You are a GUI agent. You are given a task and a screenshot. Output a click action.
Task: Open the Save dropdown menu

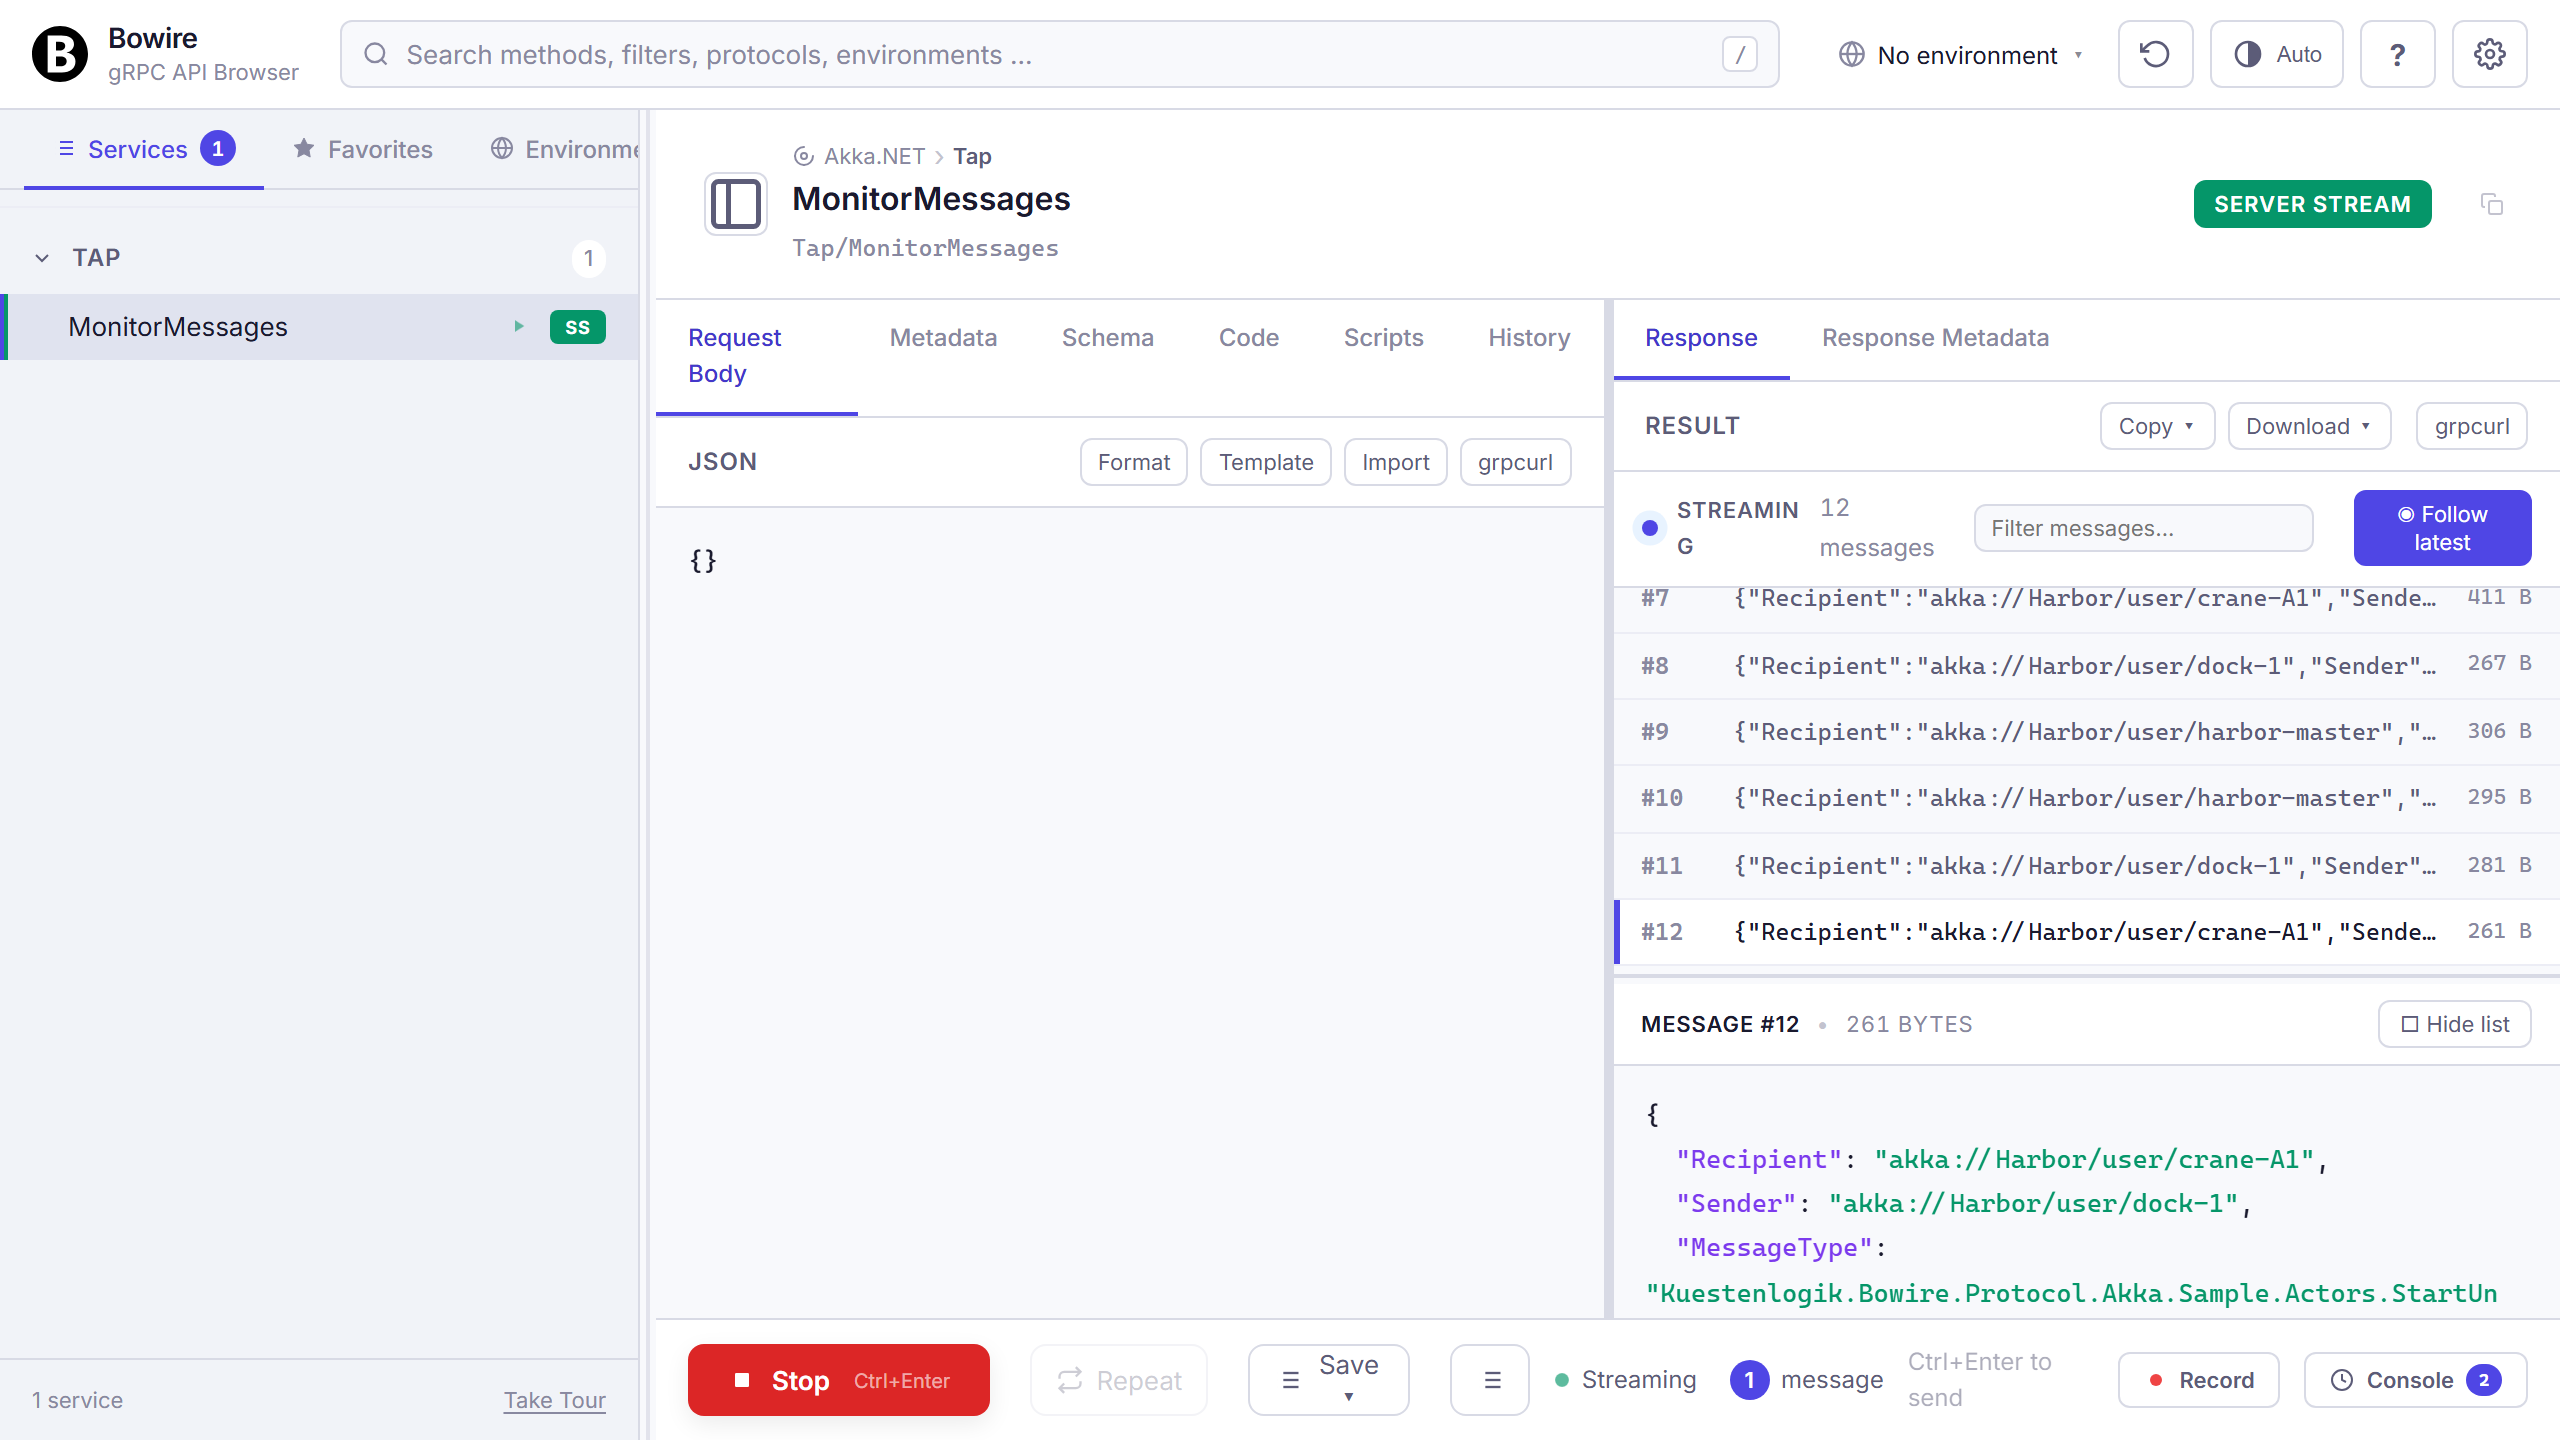tap(1329, 1380)
